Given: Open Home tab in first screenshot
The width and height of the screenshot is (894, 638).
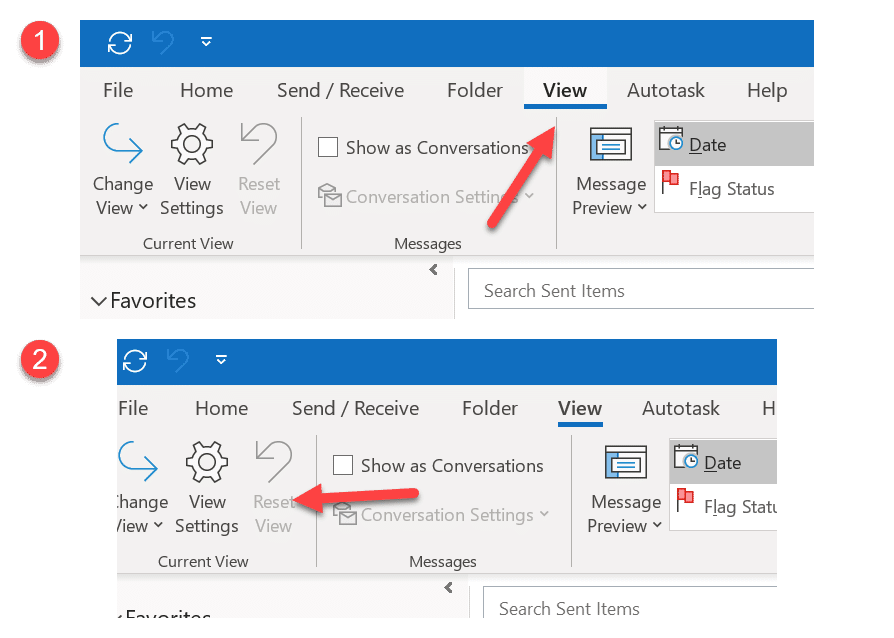Looking at the screenshot, I should (x=206, y=90).
